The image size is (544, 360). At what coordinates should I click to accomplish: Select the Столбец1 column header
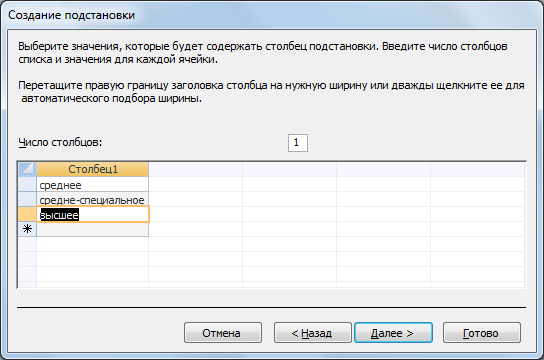pyautogui.click(x=93, y=169)
